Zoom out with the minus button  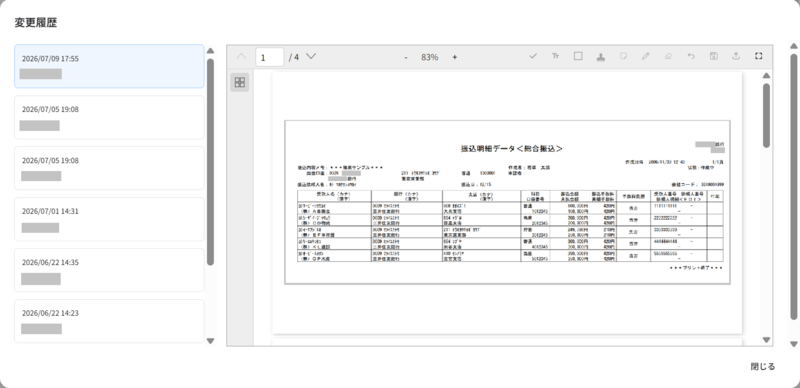tap(406, 57)
